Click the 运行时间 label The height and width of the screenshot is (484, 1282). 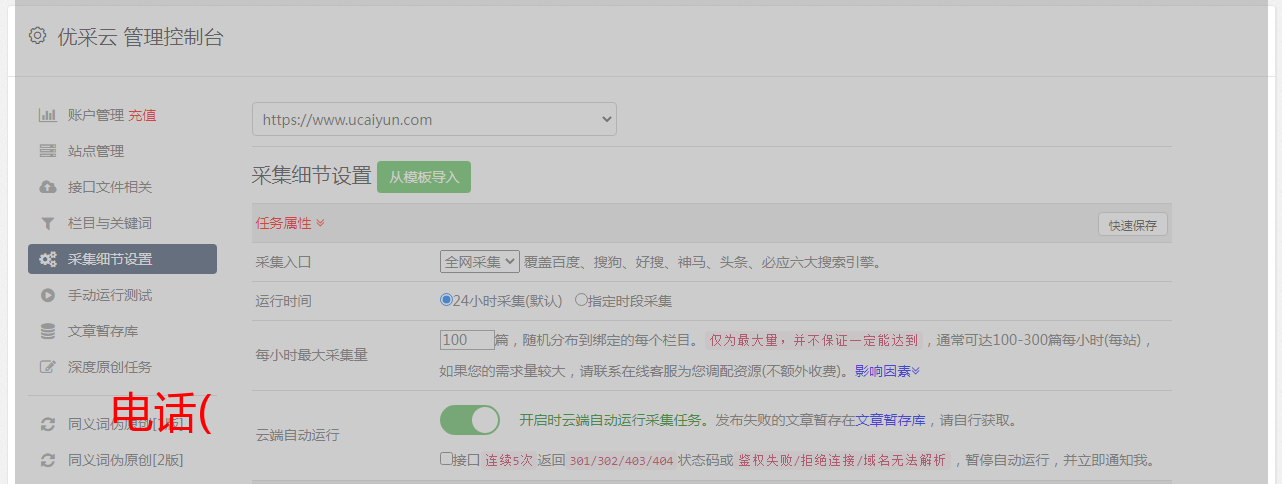[x=284, y=301]
